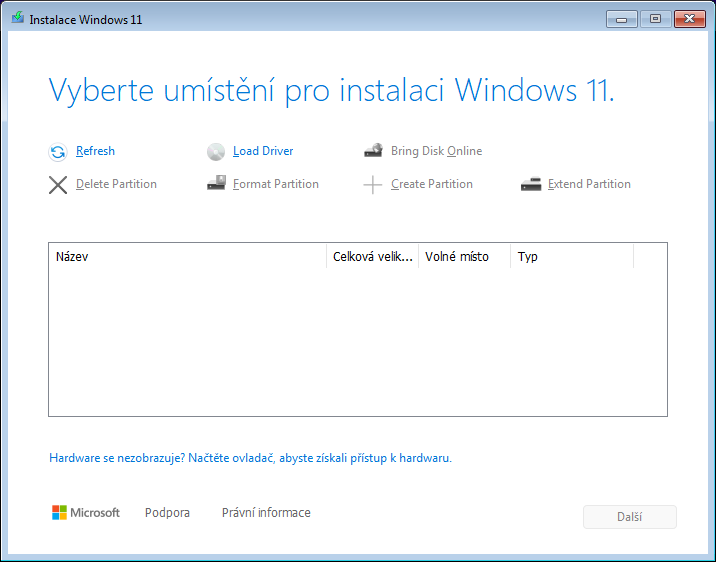Image resolution: width=716 pixels, height=562 pixels.
Task: Open the Podpora link
Action: point(167,513)
